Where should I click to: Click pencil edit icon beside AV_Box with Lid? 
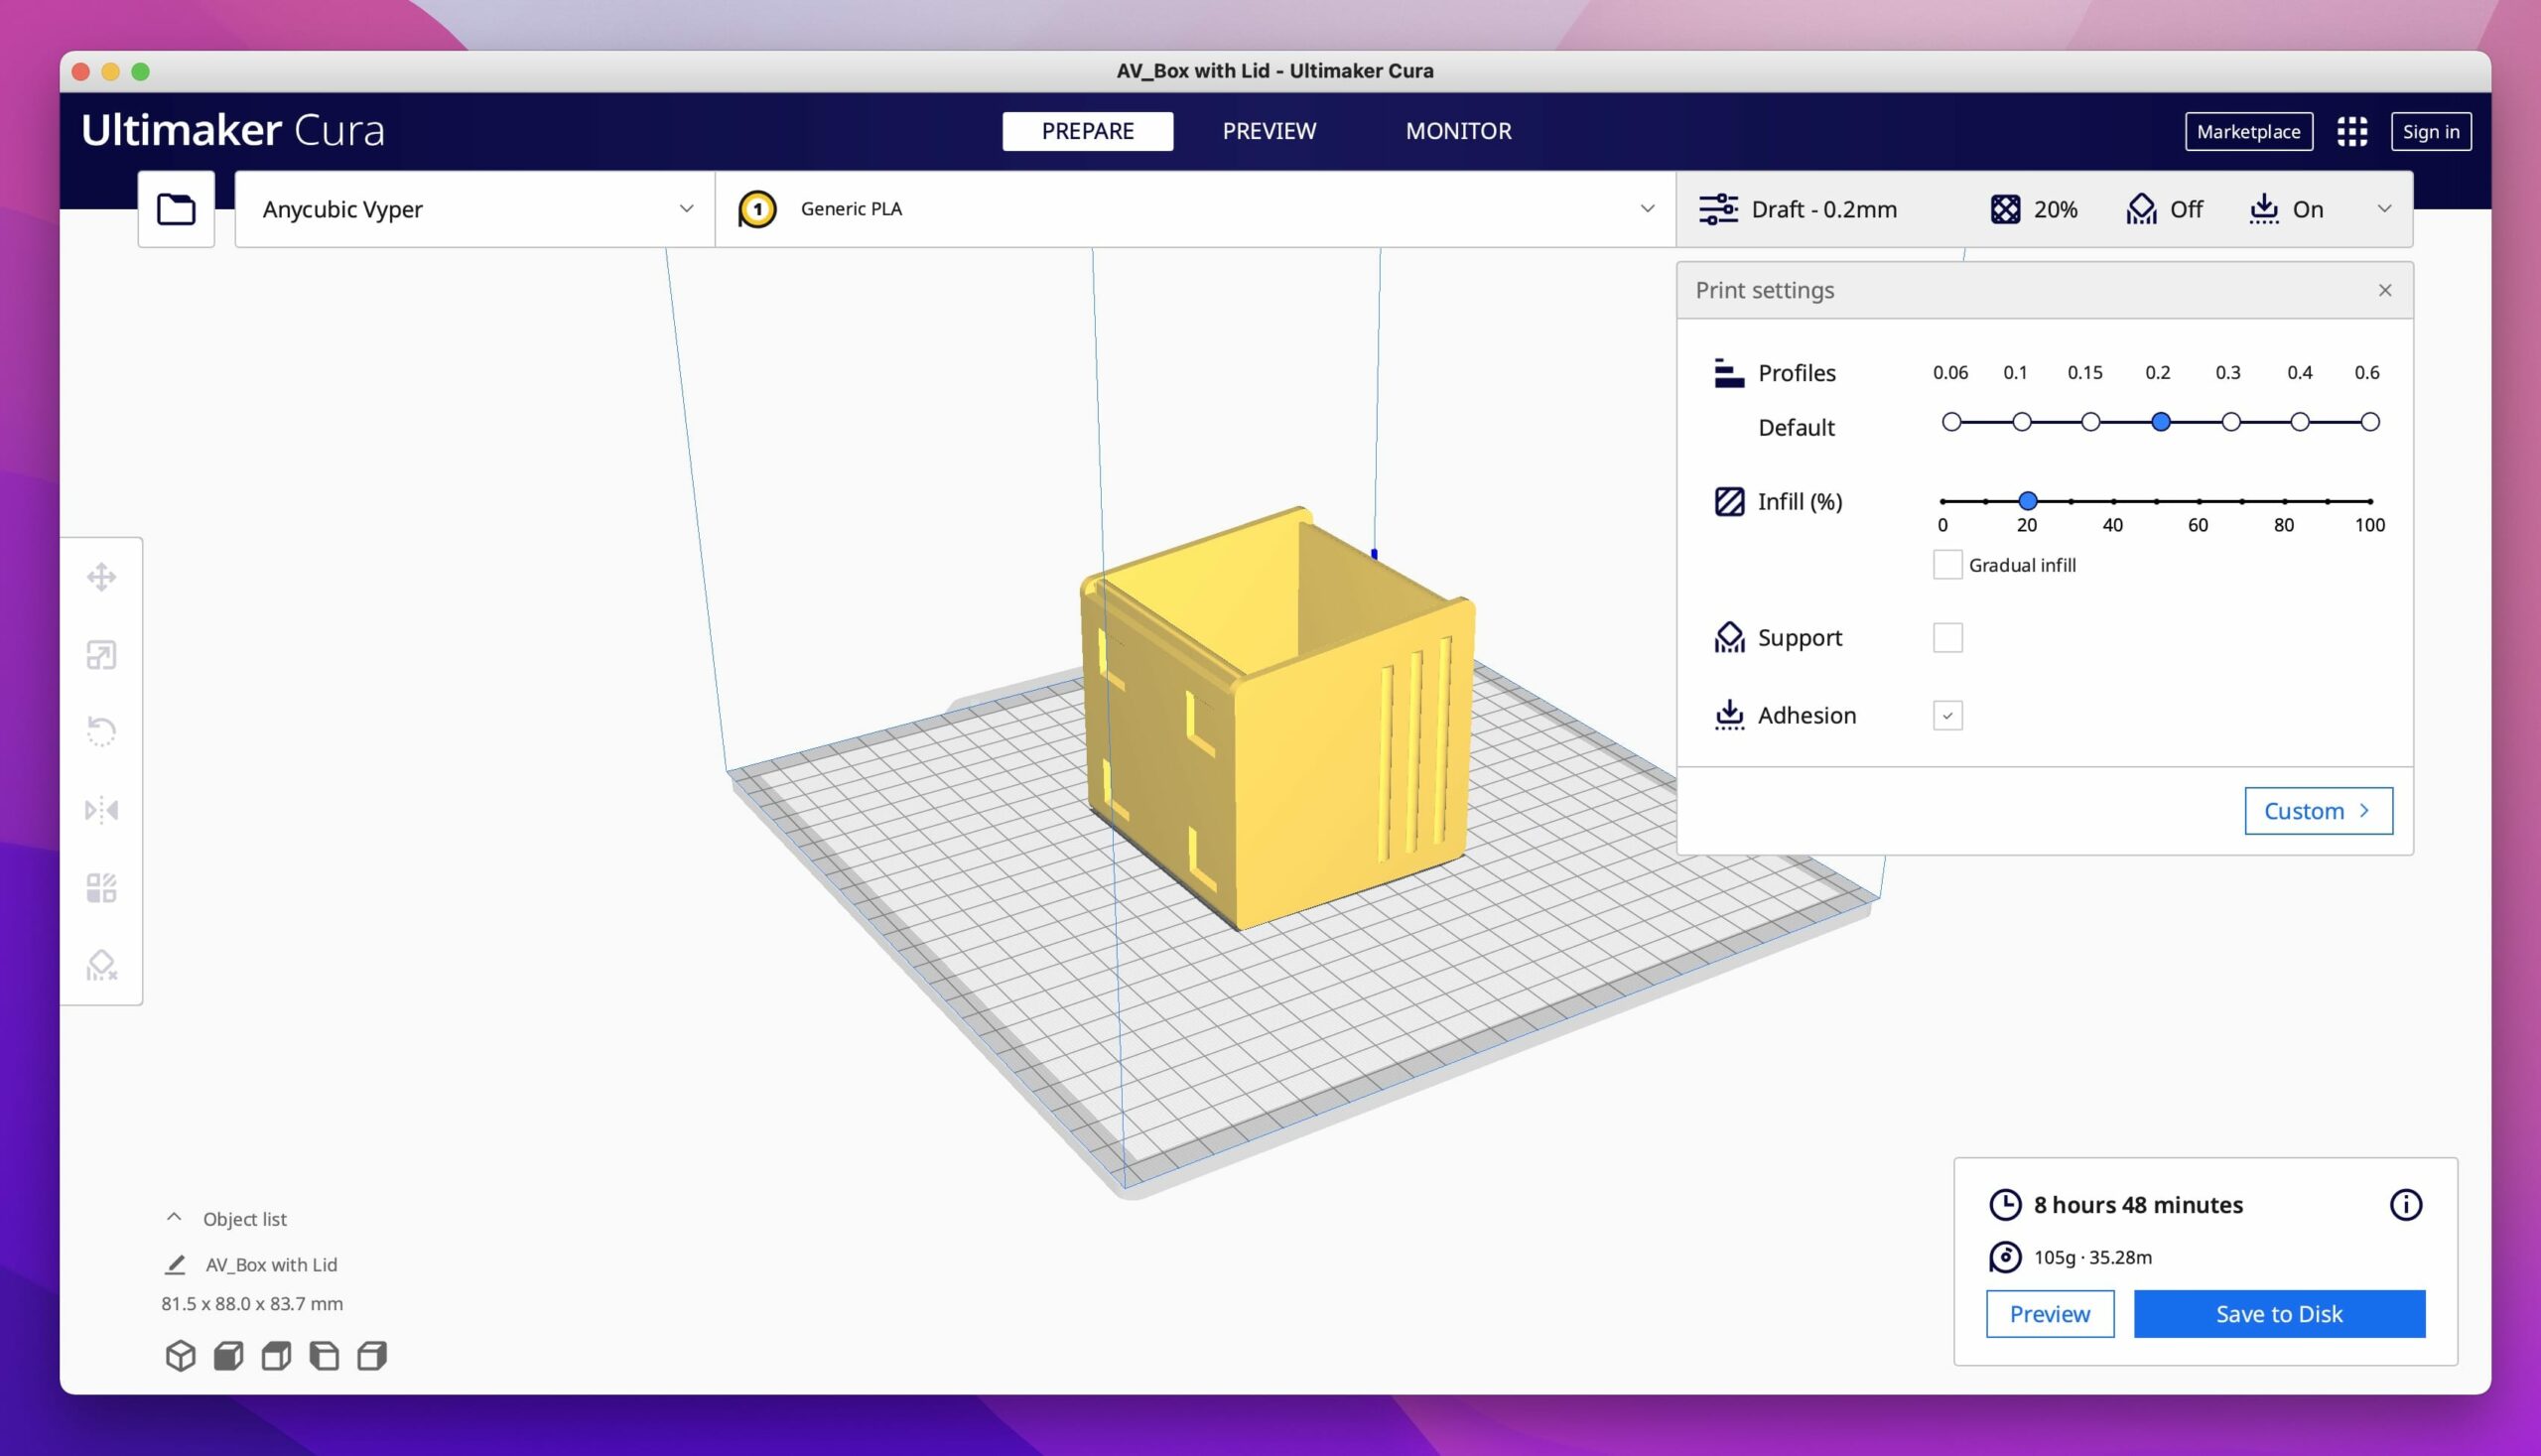point(175,1264)
